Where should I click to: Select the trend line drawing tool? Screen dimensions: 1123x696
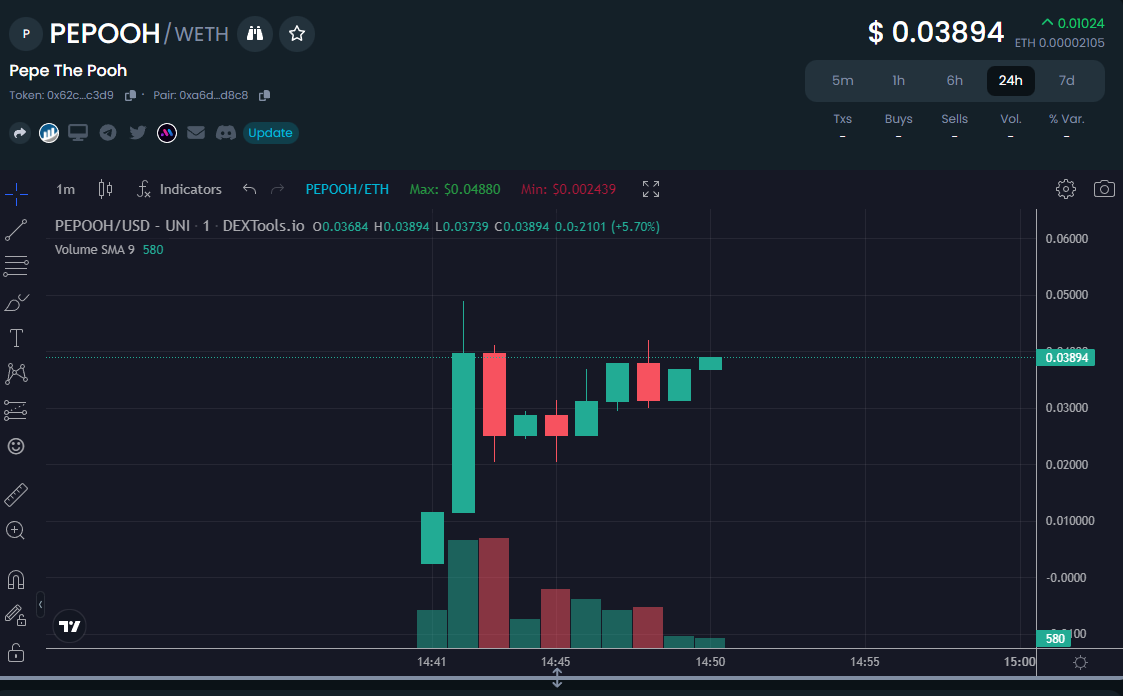(16, 230)
